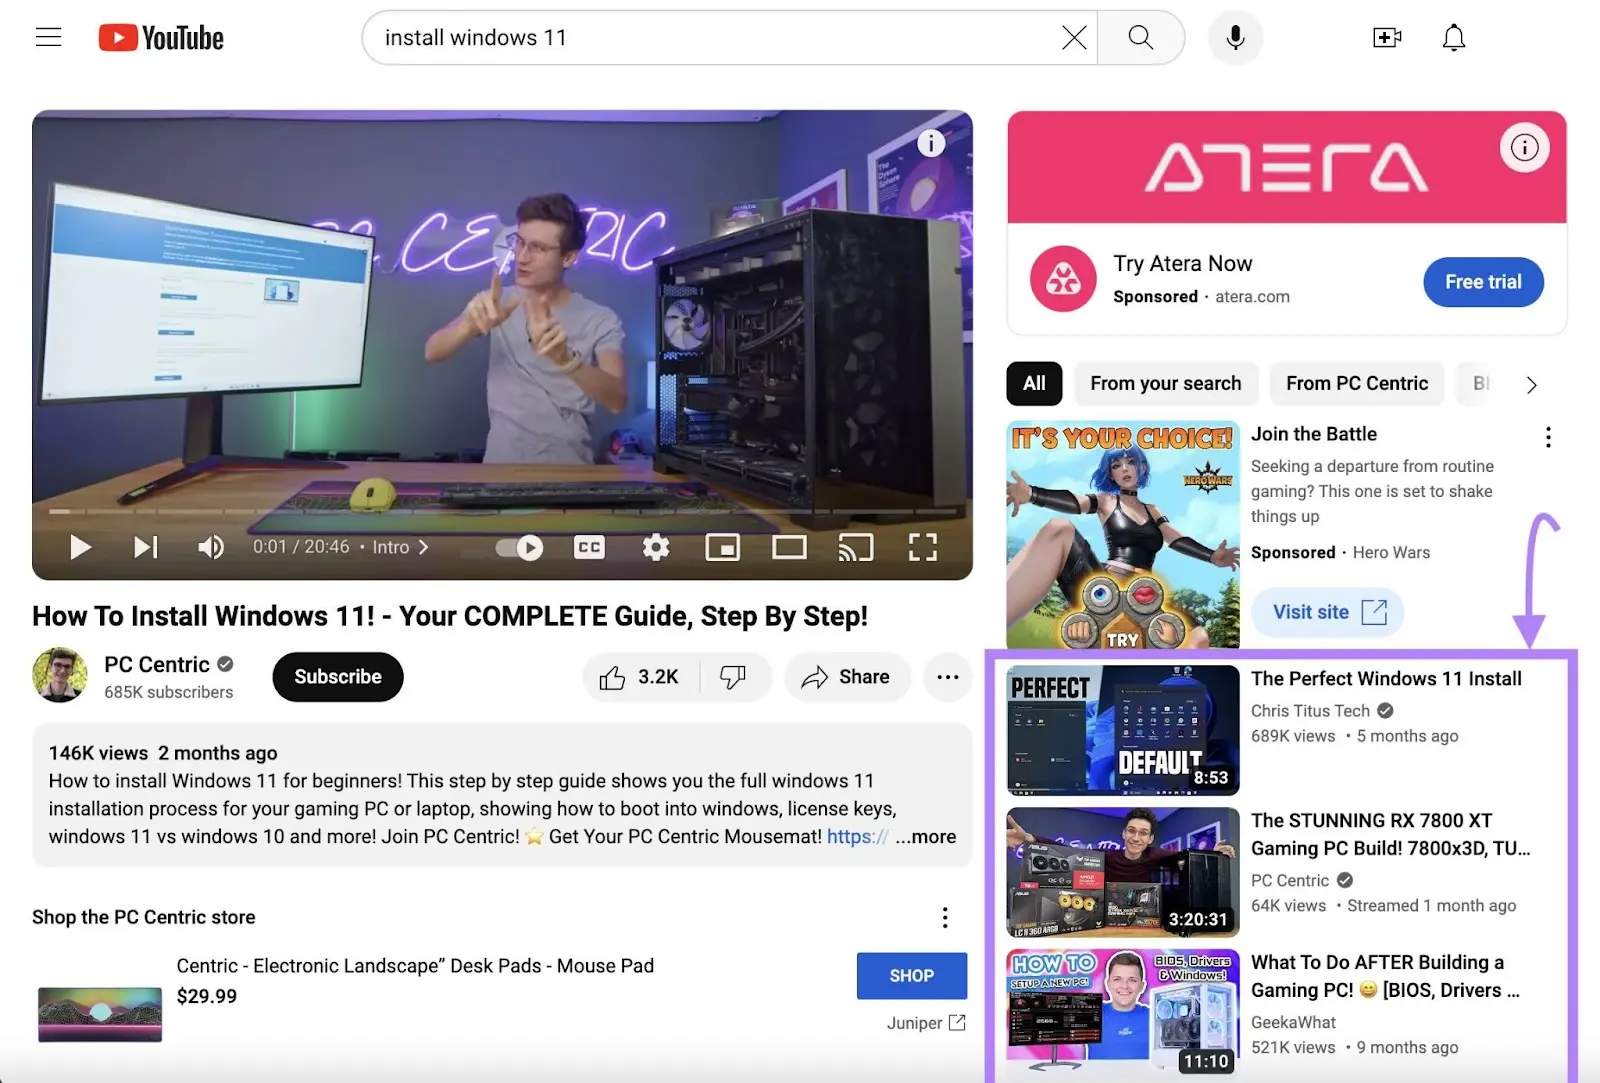Play the video
This screenshot has height=1083, width=1600.
[80, 547]
